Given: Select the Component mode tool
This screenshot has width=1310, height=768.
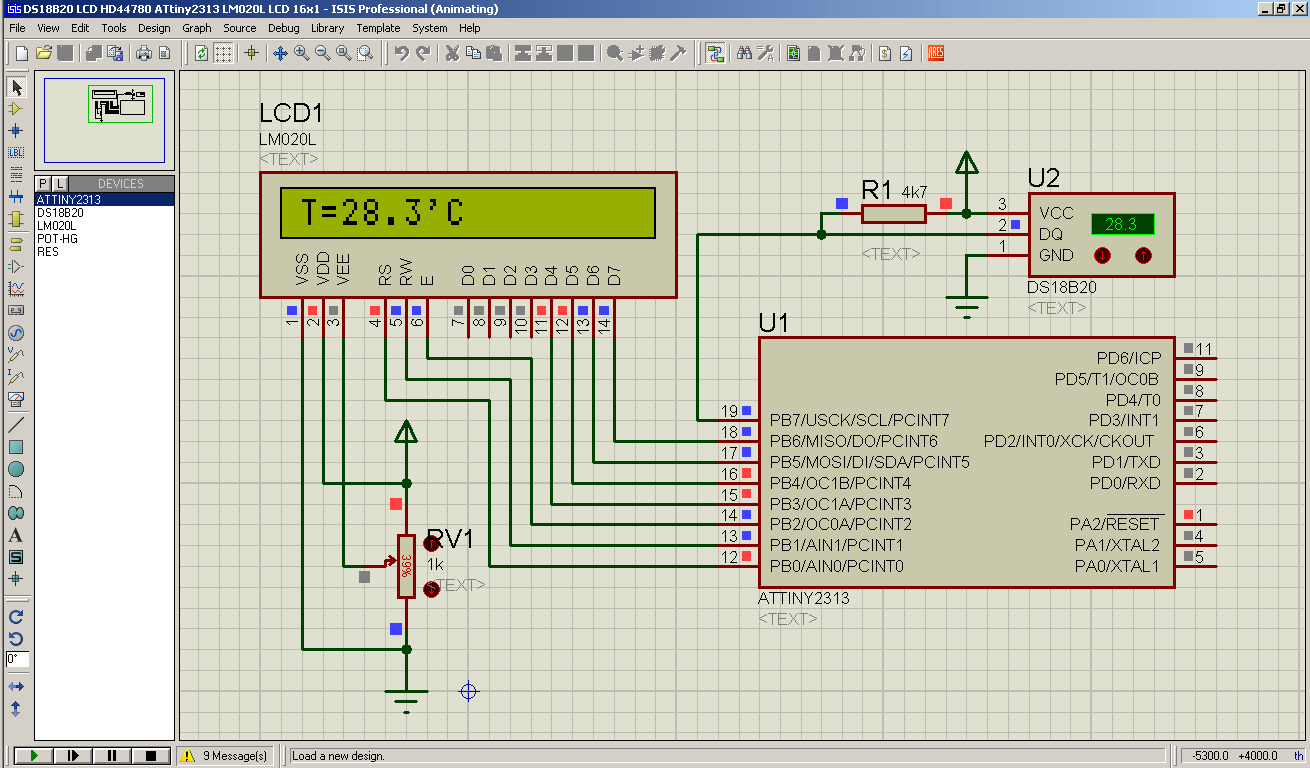Looking at the screenshot, I should [15, 109].
